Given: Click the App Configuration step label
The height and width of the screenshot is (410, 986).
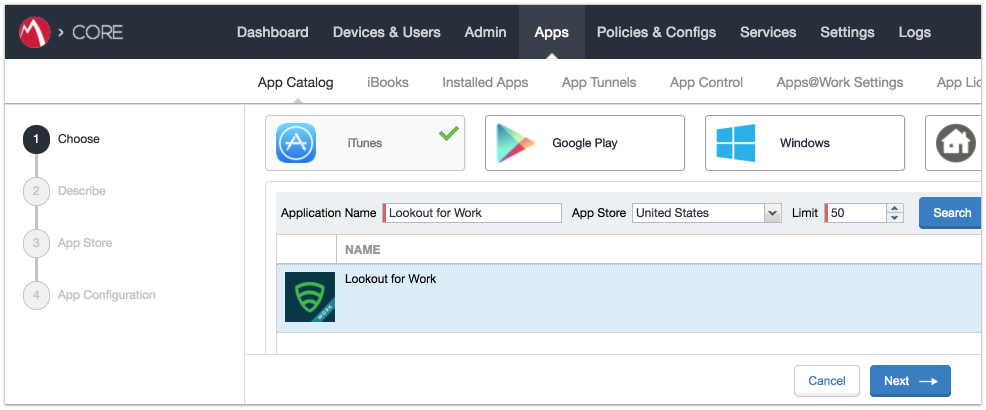Looking at the screenshot, I should click(x=107, y=296).
